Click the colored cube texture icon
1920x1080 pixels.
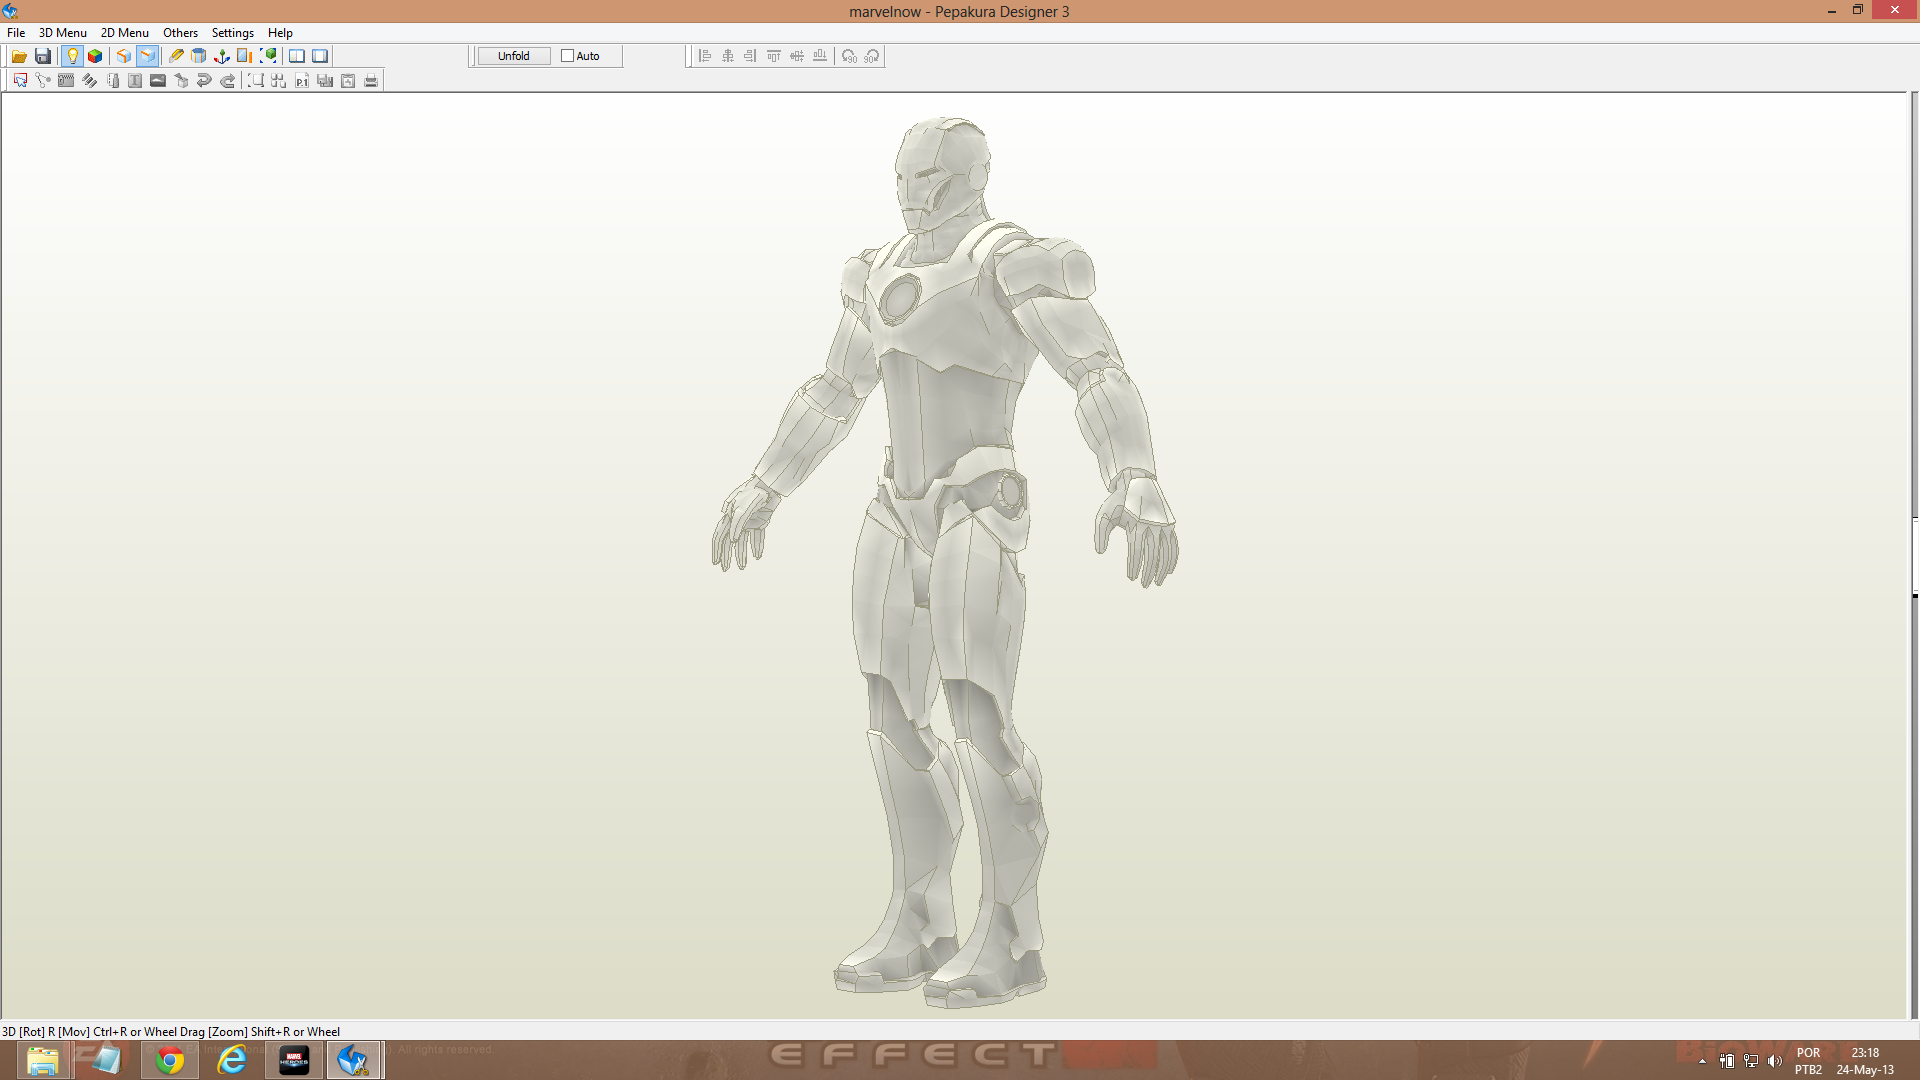[x=95, y=56]
